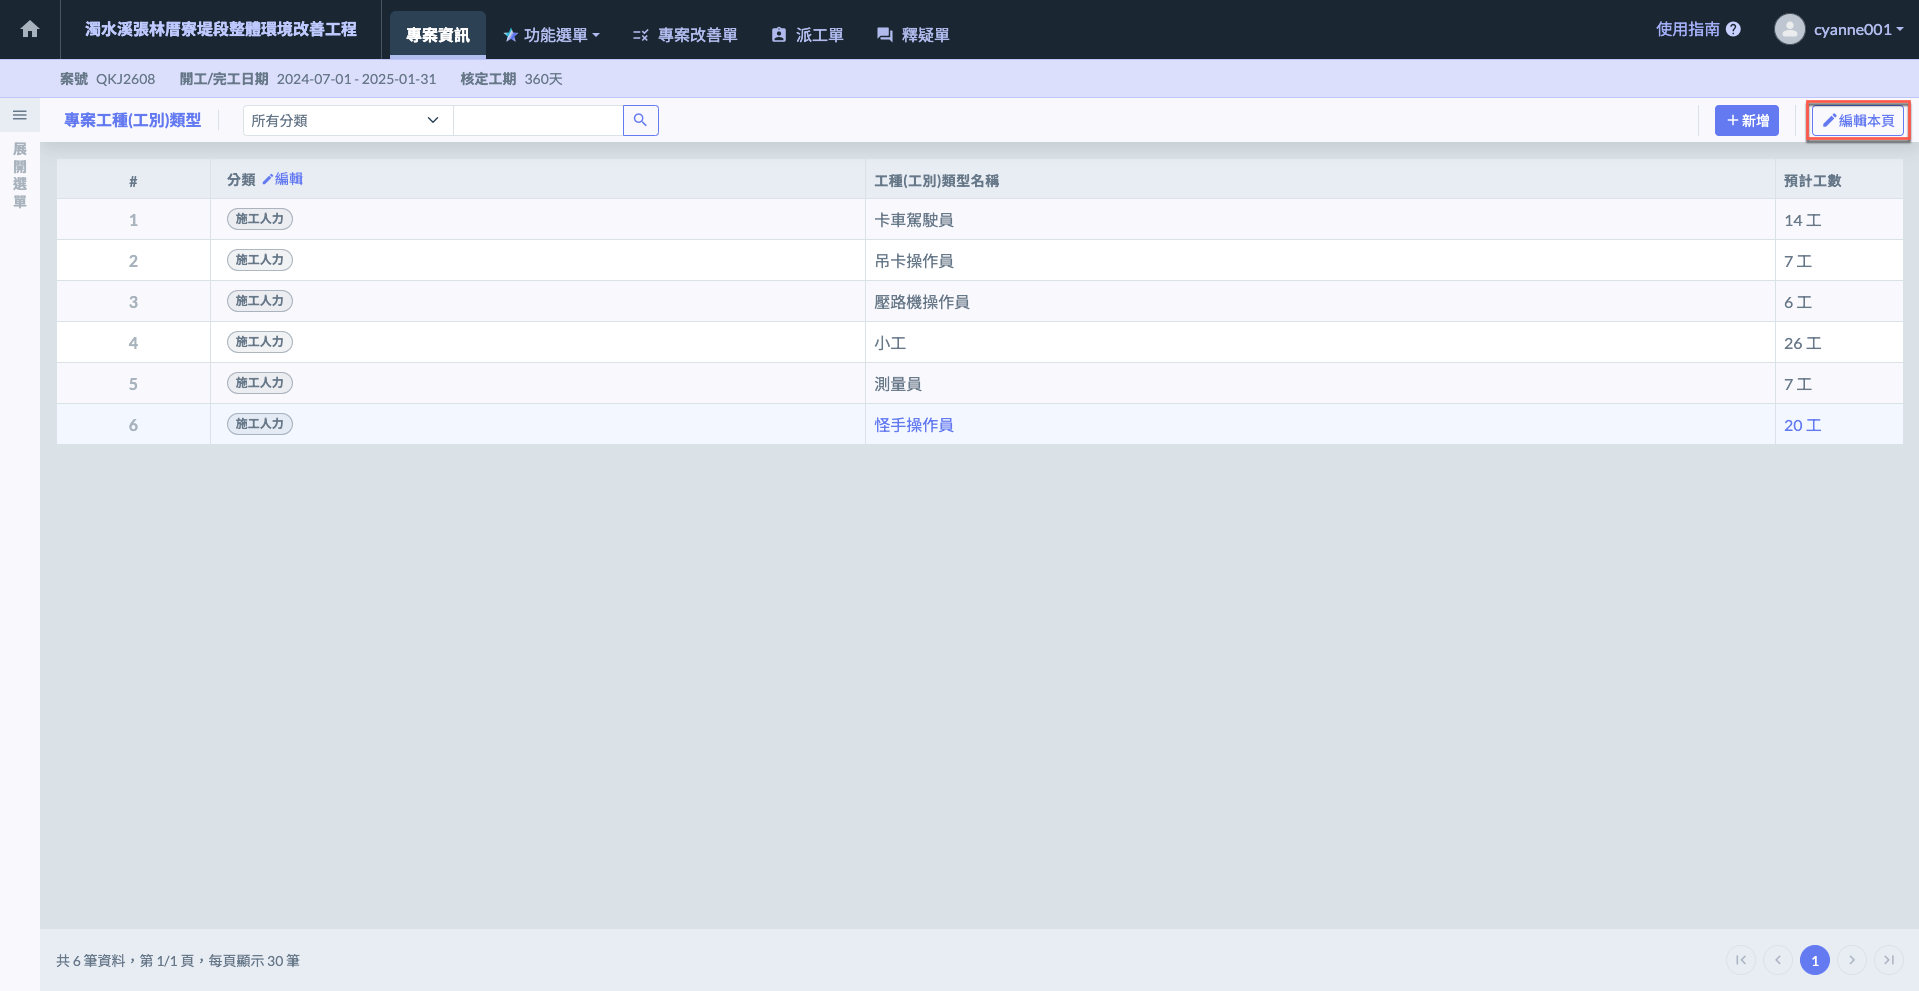
Task: Click the 新增 add button
Action: click(x=1746, y=120)
